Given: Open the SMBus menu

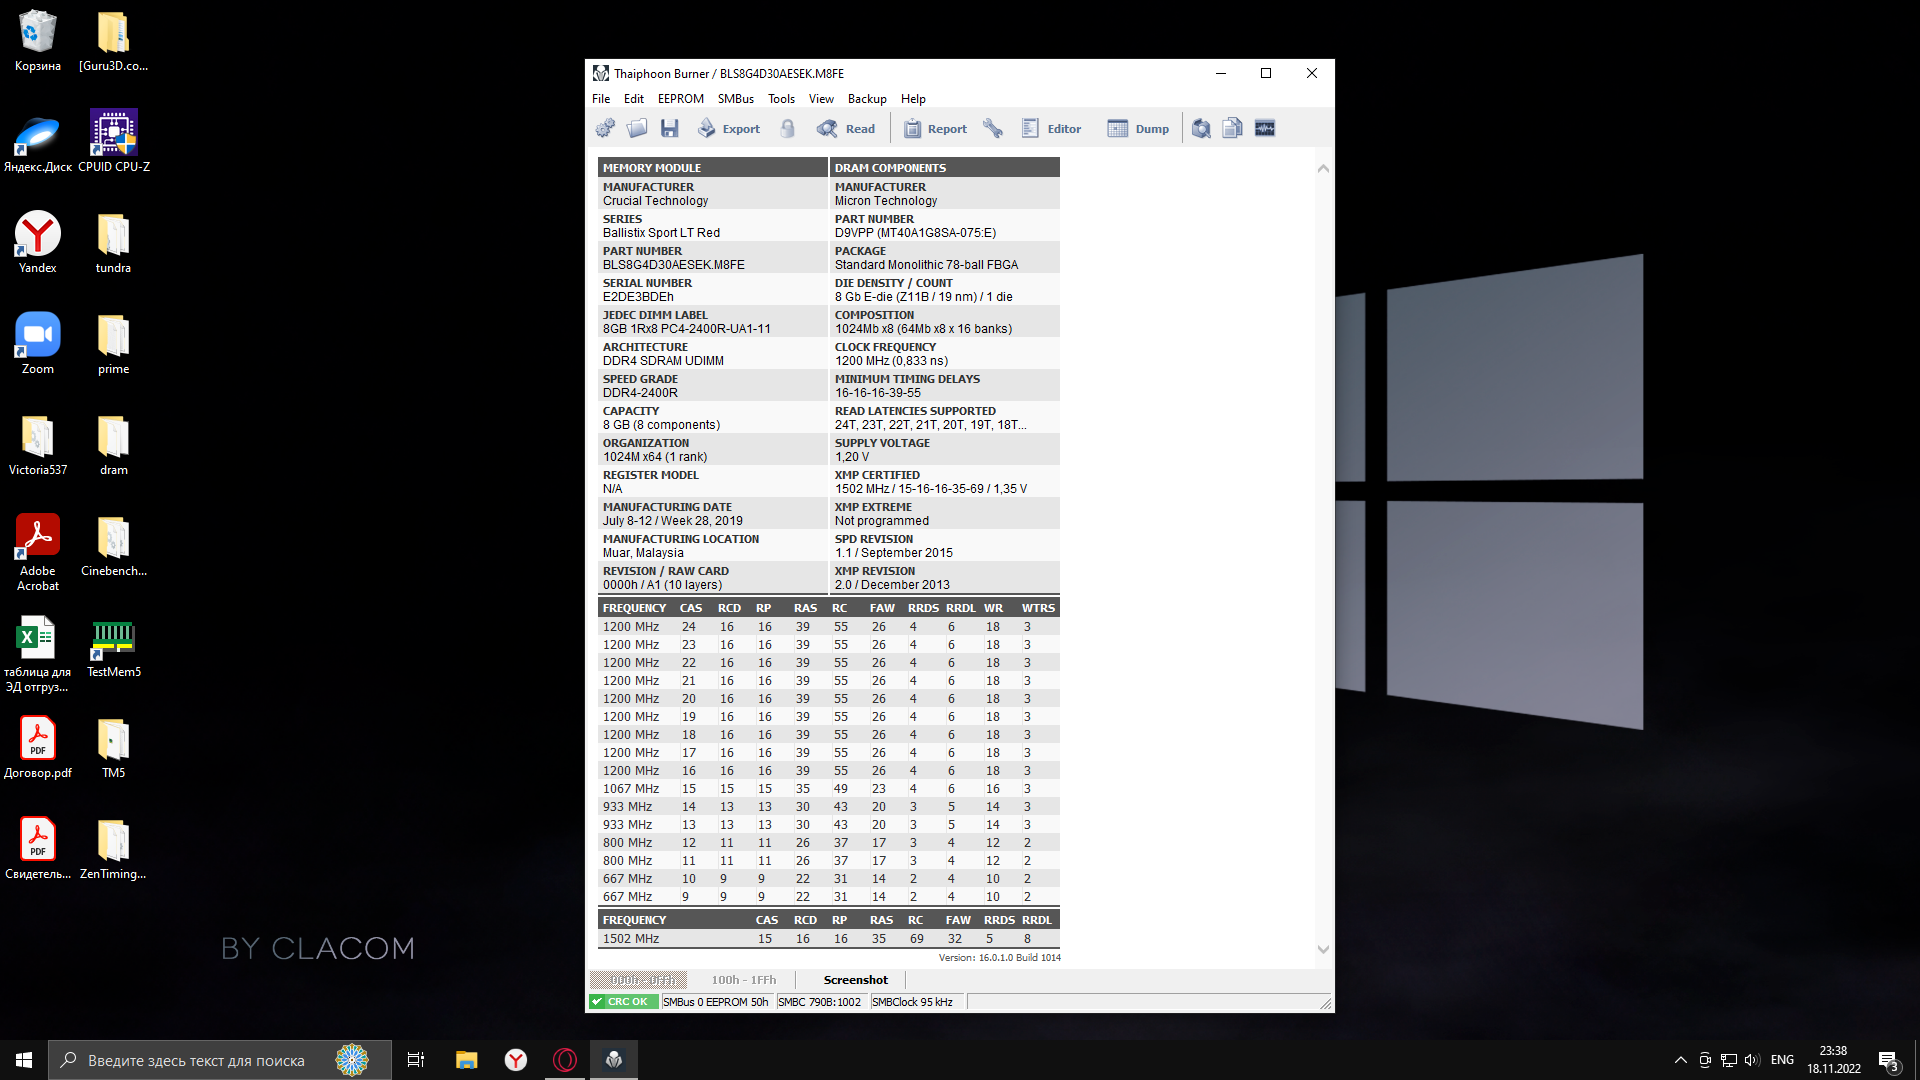Looking at the screenshot, I should pos(735,99).
